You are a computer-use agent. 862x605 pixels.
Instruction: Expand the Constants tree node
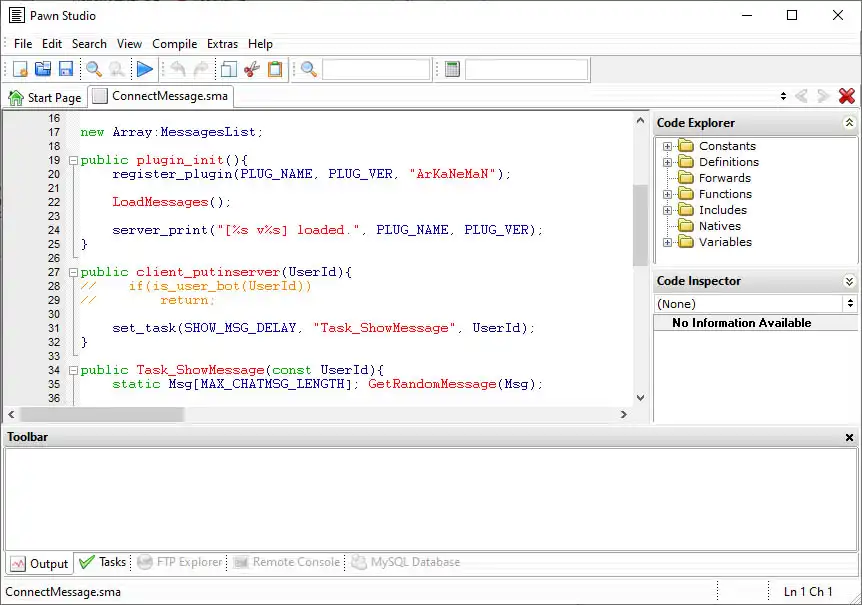pos(667,146)
